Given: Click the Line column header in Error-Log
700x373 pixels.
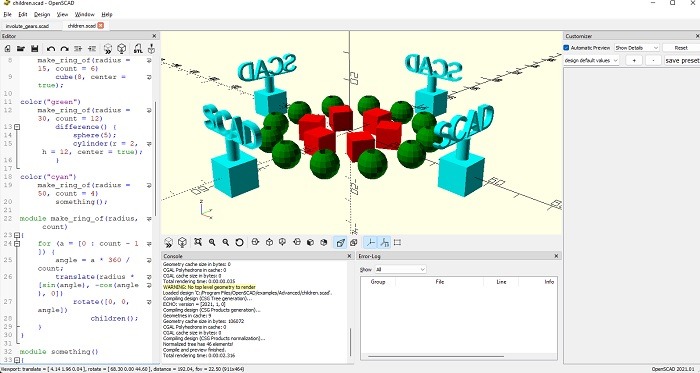Looking at the screenshot, I should click(x=501, y=282).
